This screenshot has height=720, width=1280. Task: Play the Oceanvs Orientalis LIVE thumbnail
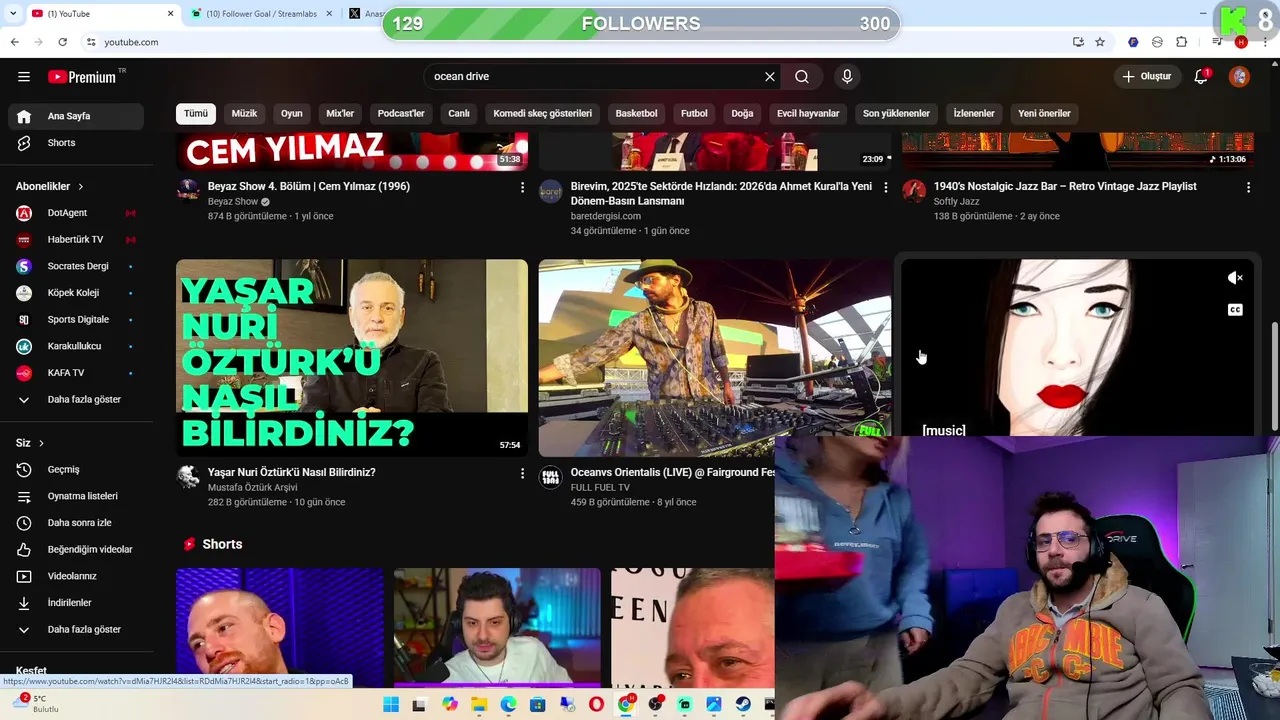click(714, 358)
